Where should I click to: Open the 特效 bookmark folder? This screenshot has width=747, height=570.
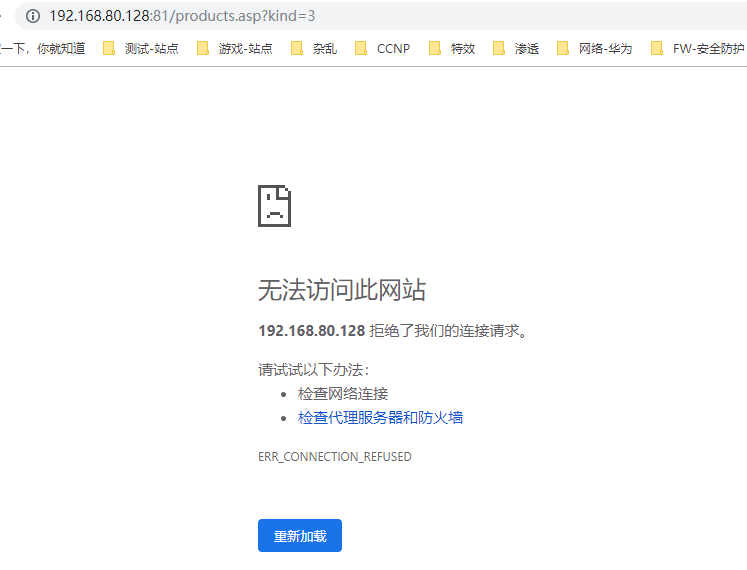click(452, 49)
